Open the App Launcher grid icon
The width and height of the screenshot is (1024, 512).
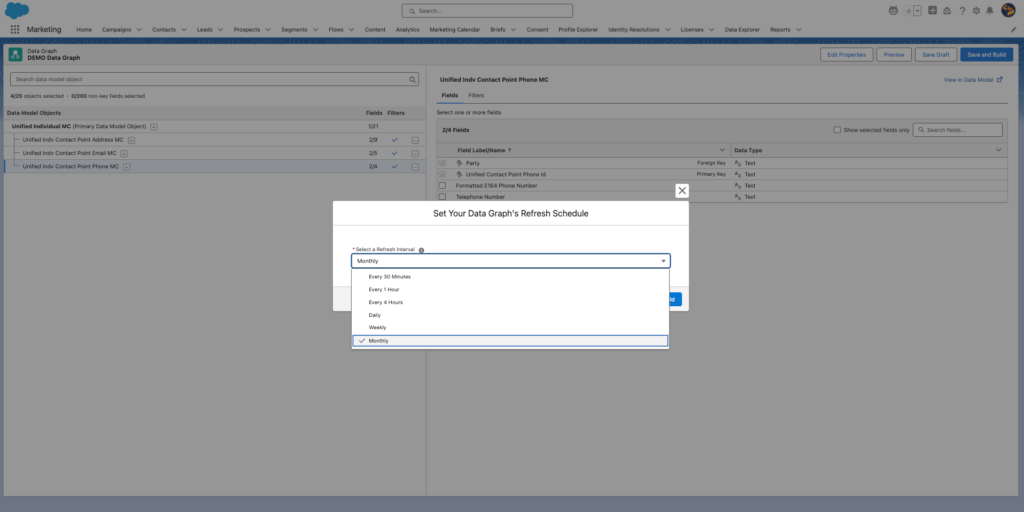(x=14, y=30)
